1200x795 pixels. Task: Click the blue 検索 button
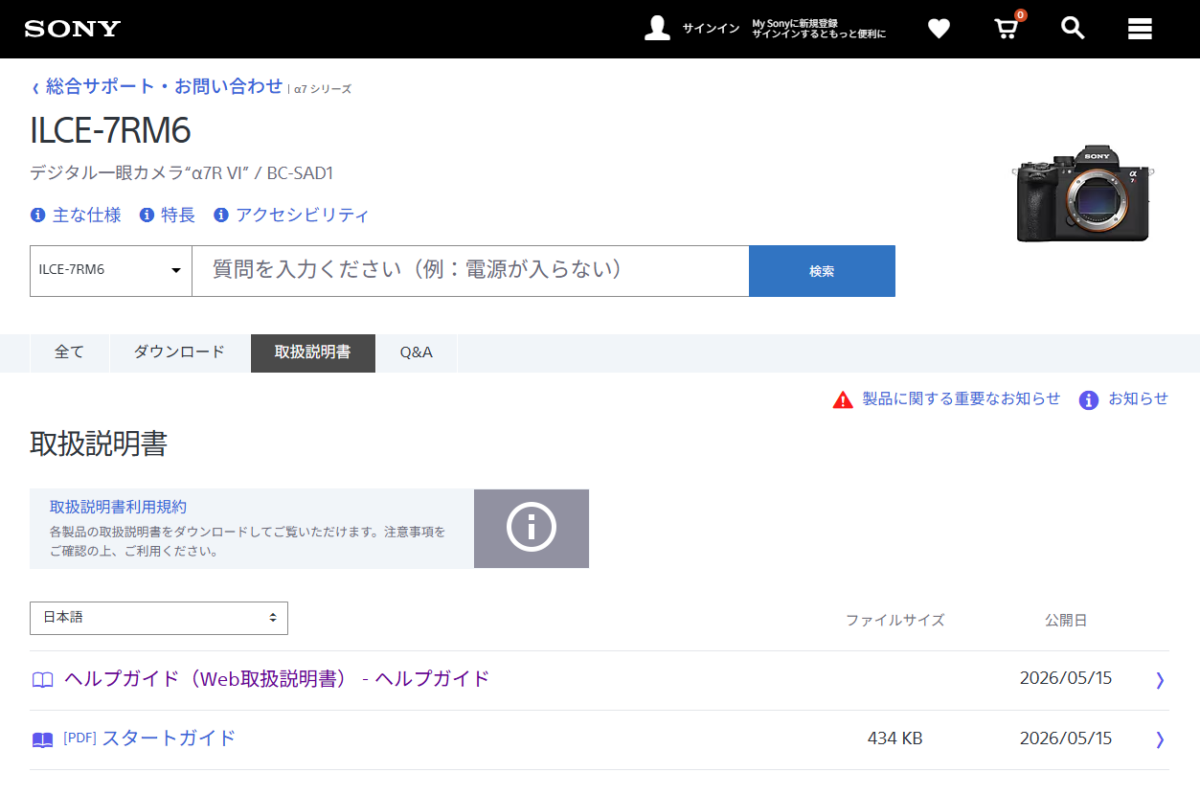(x=822, y=271)
